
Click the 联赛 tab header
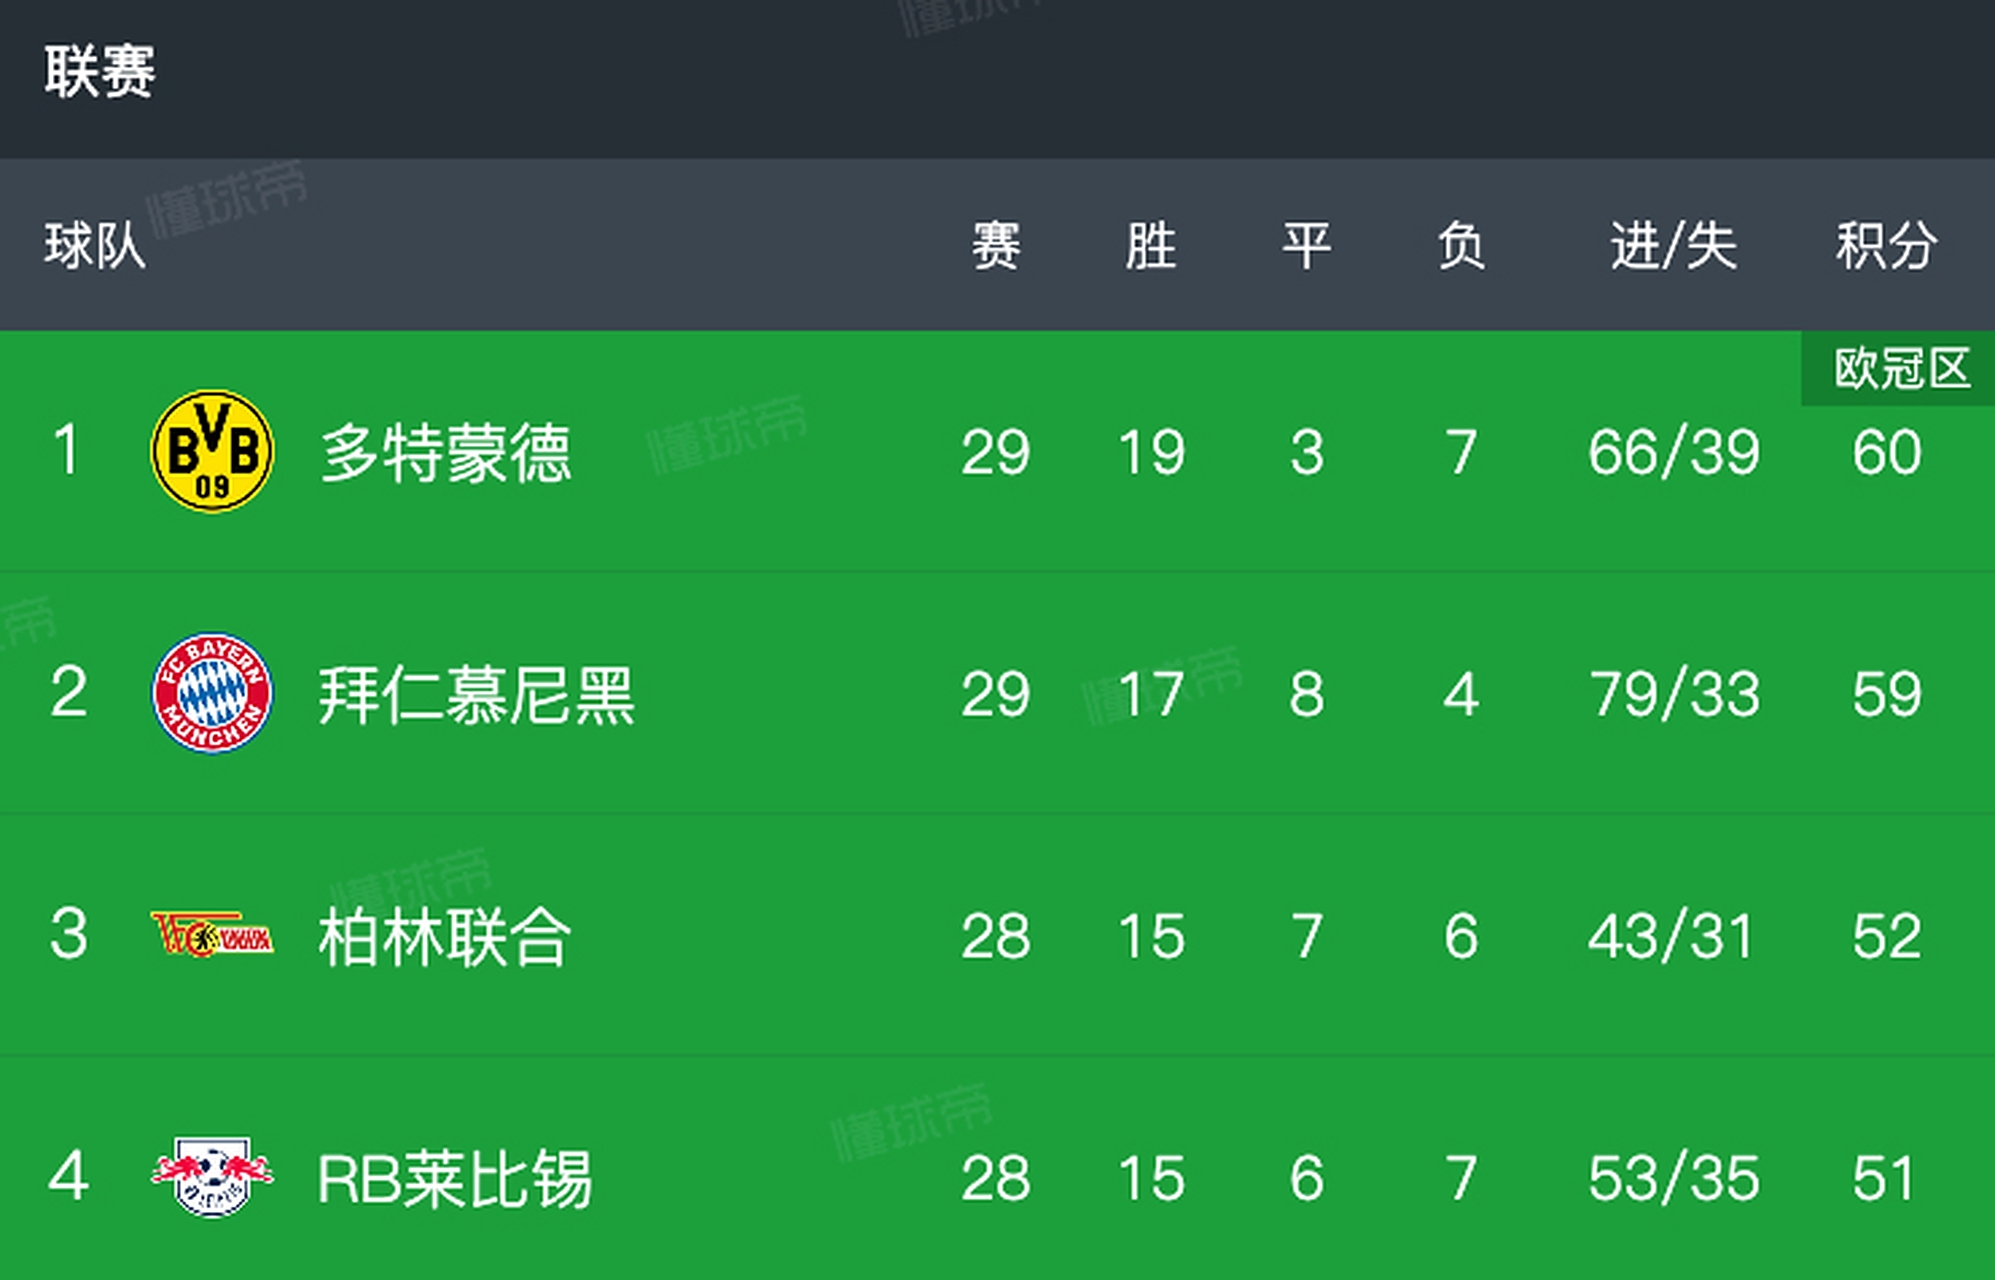point(100,72)
